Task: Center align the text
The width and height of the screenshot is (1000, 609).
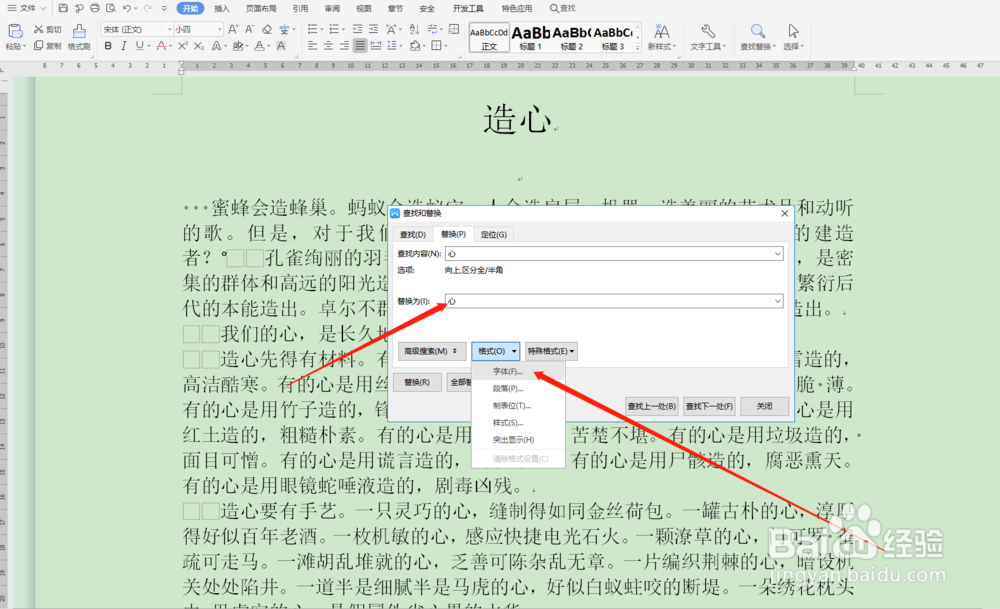Action: pyautogui.click(x=328, y=46)
